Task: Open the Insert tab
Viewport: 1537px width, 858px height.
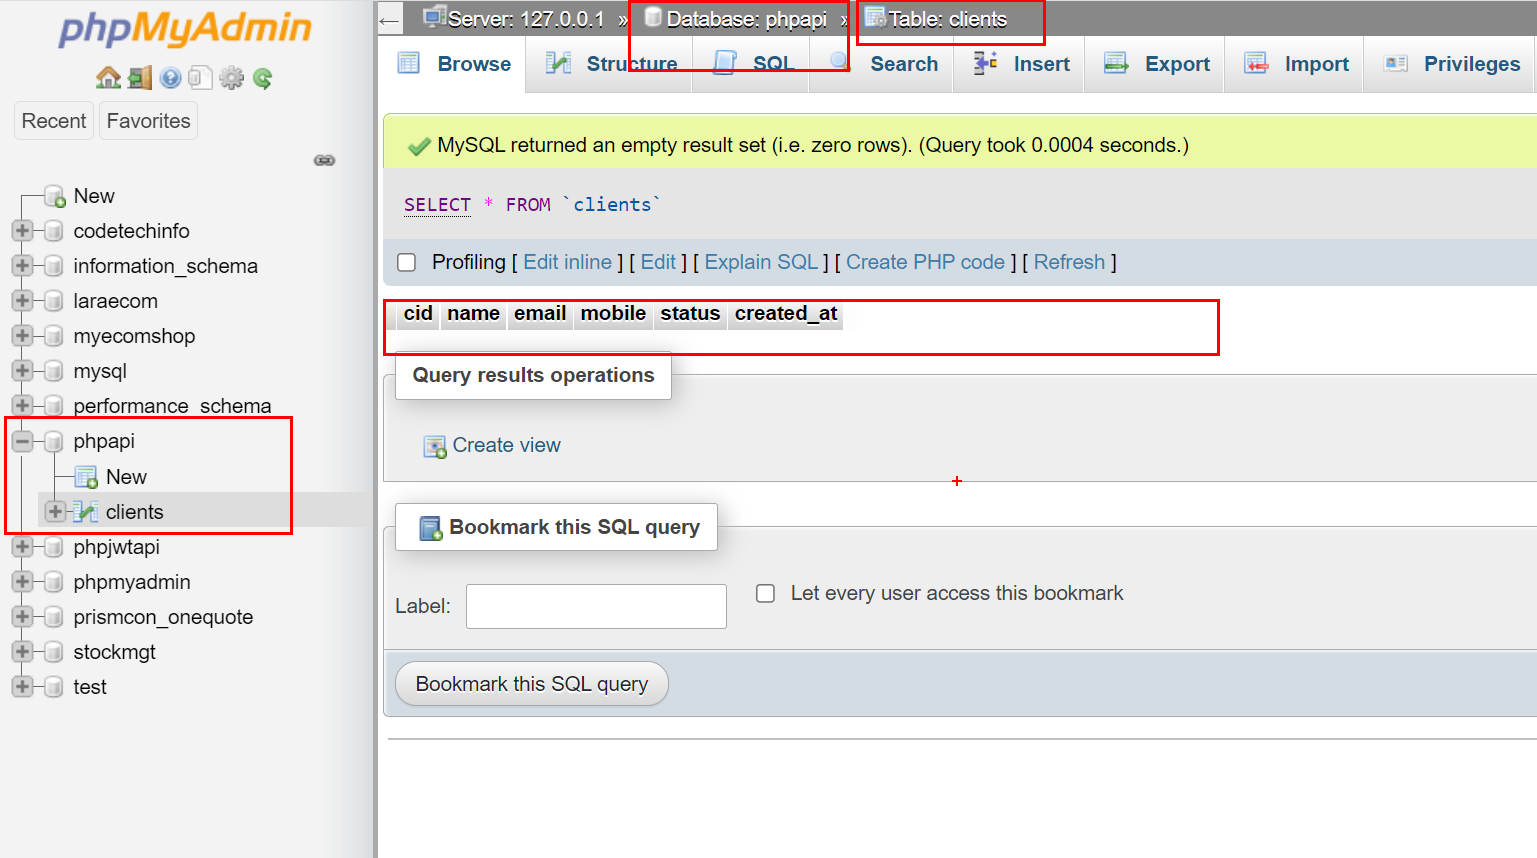Action: click(x=1021, y=64)
